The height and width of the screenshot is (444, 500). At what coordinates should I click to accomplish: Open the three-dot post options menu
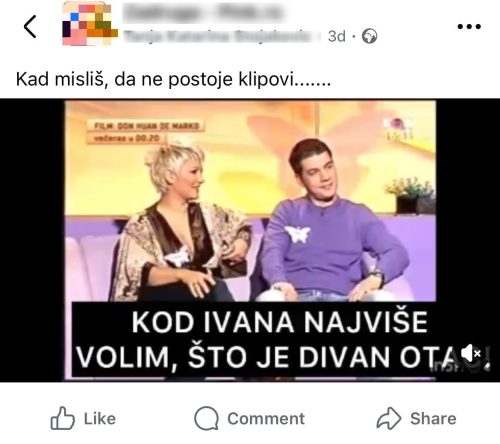coord(469,26)
